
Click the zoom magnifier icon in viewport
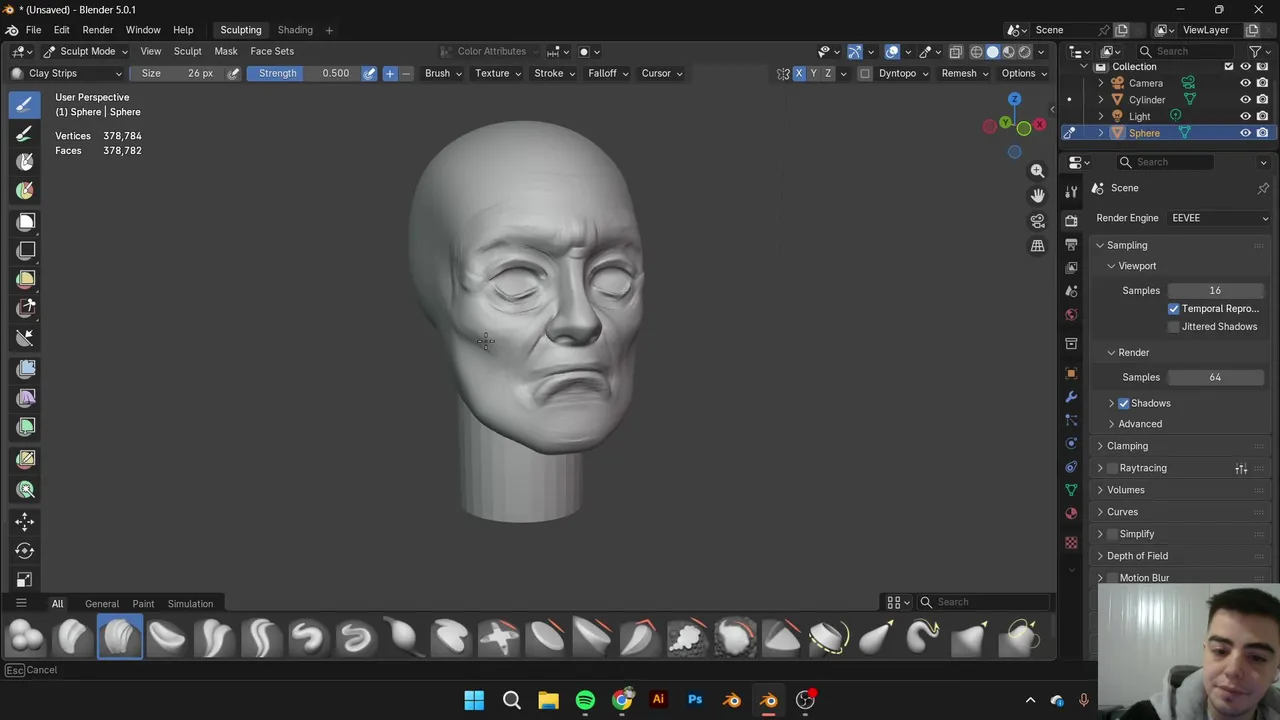[x=1037, y=171]
